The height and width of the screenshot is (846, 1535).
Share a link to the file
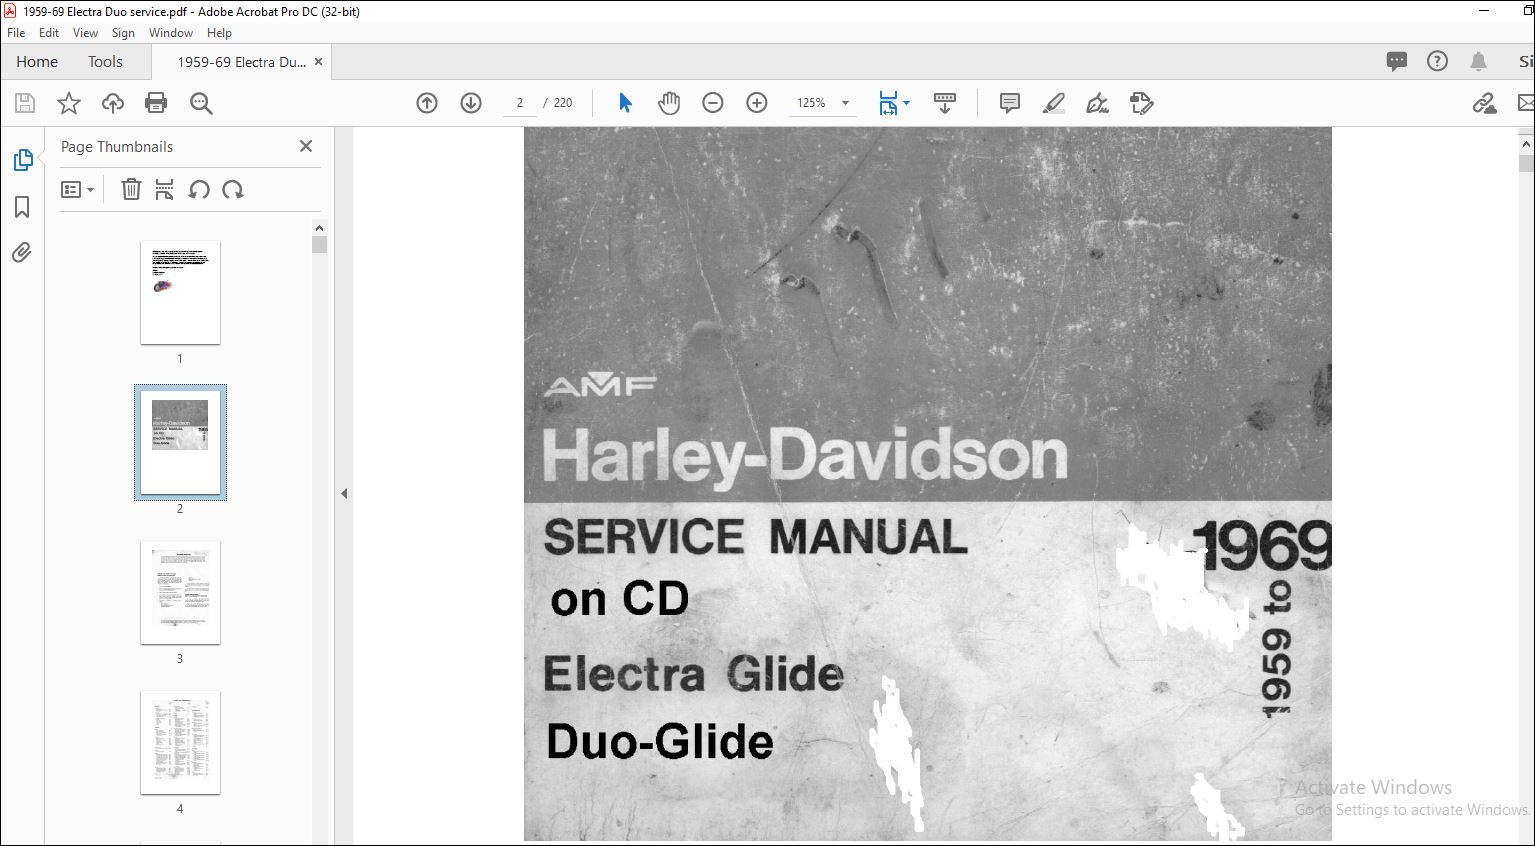(x=1485, y=103)
